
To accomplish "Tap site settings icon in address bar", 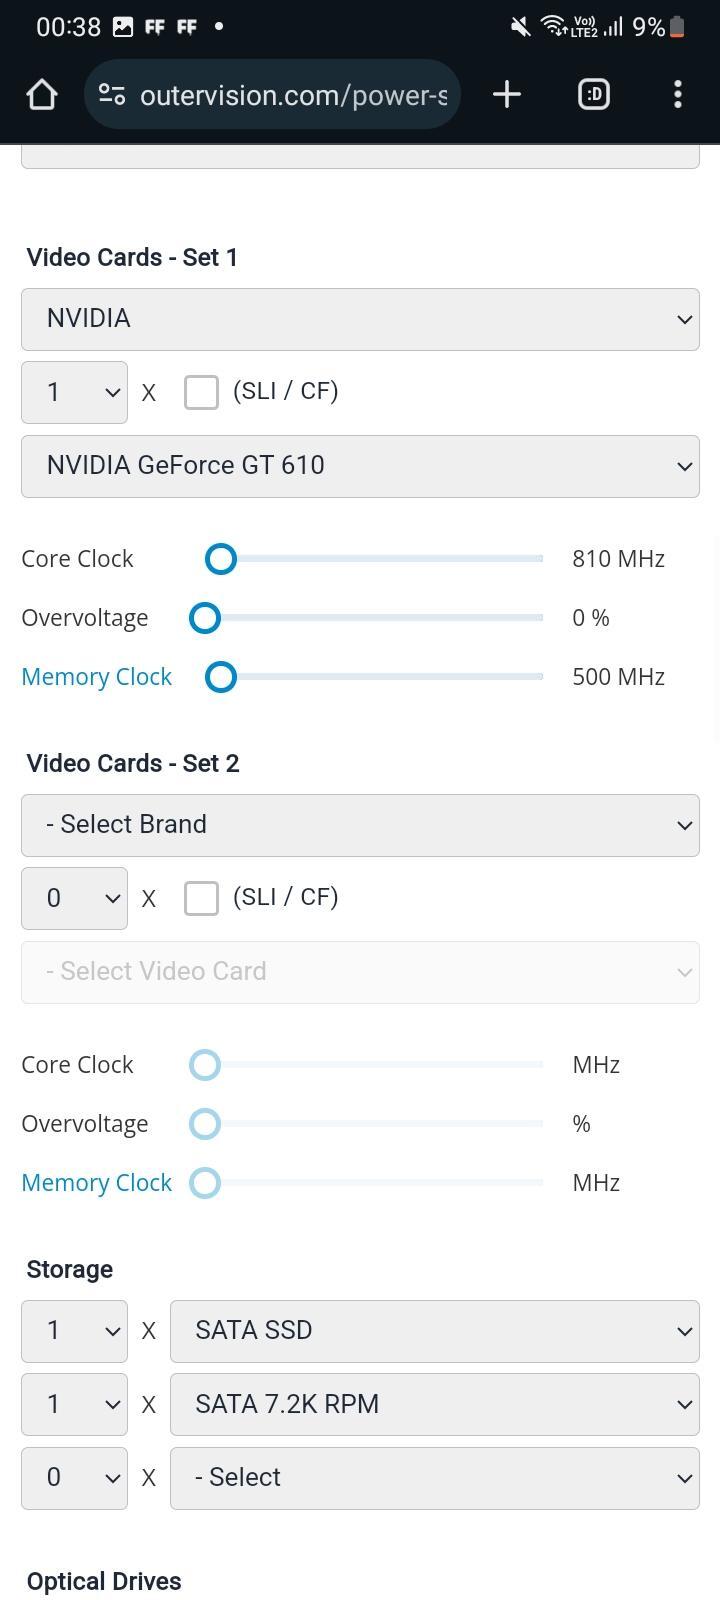I will click(x=112, y=95).
